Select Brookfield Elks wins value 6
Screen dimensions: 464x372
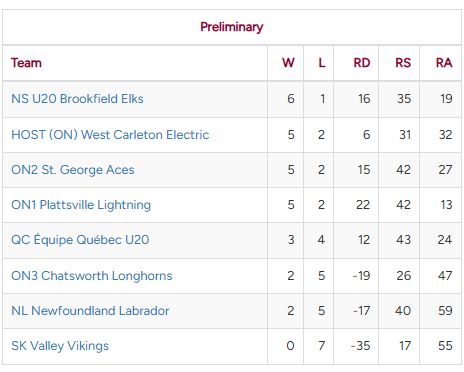point(291,99)
